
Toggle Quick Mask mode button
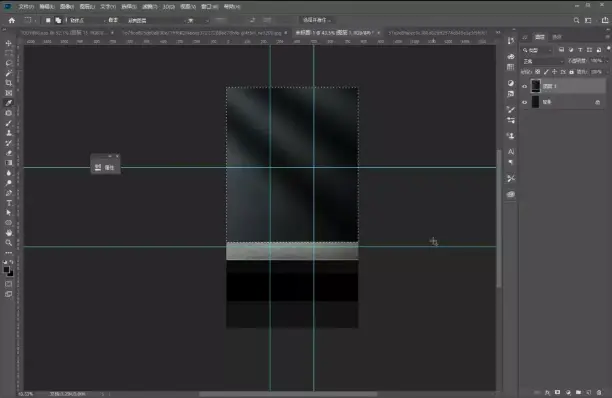point(9,284)
